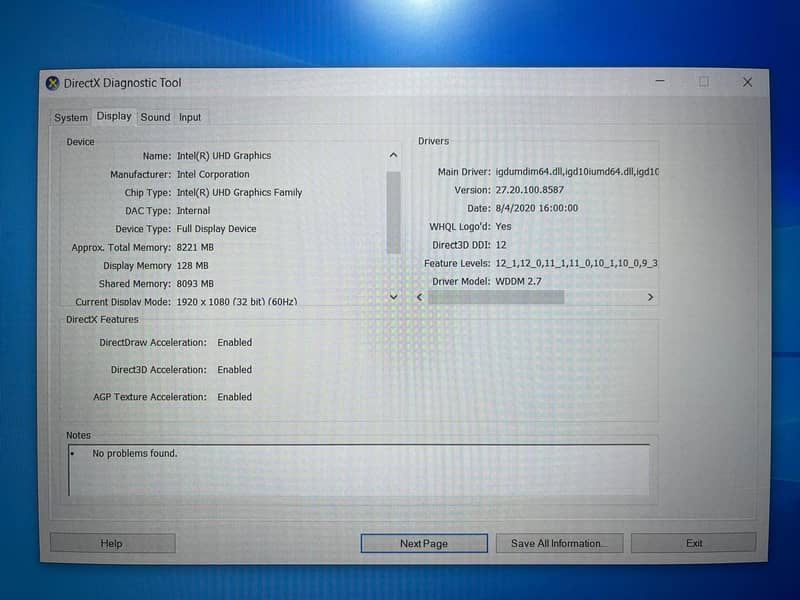The image size is (800, 600).
Task: Minimize the DirectX Diagnostic Tool window
Action: tap(660, 82)
